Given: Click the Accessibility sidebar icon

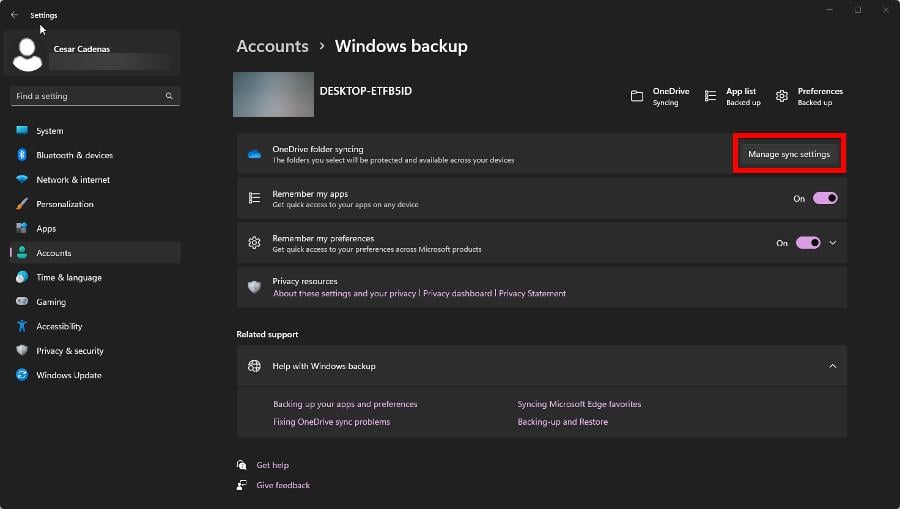Looking at the screenshot, I should 22,326.
